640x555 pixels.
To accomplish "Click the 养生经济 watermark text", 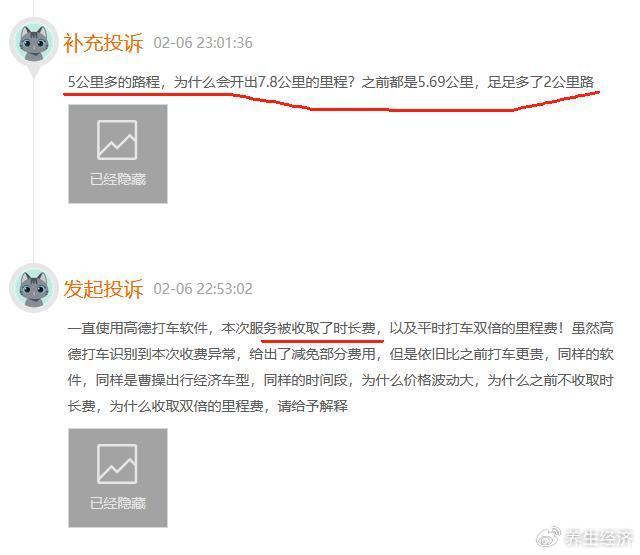I will tap(597, 538).
